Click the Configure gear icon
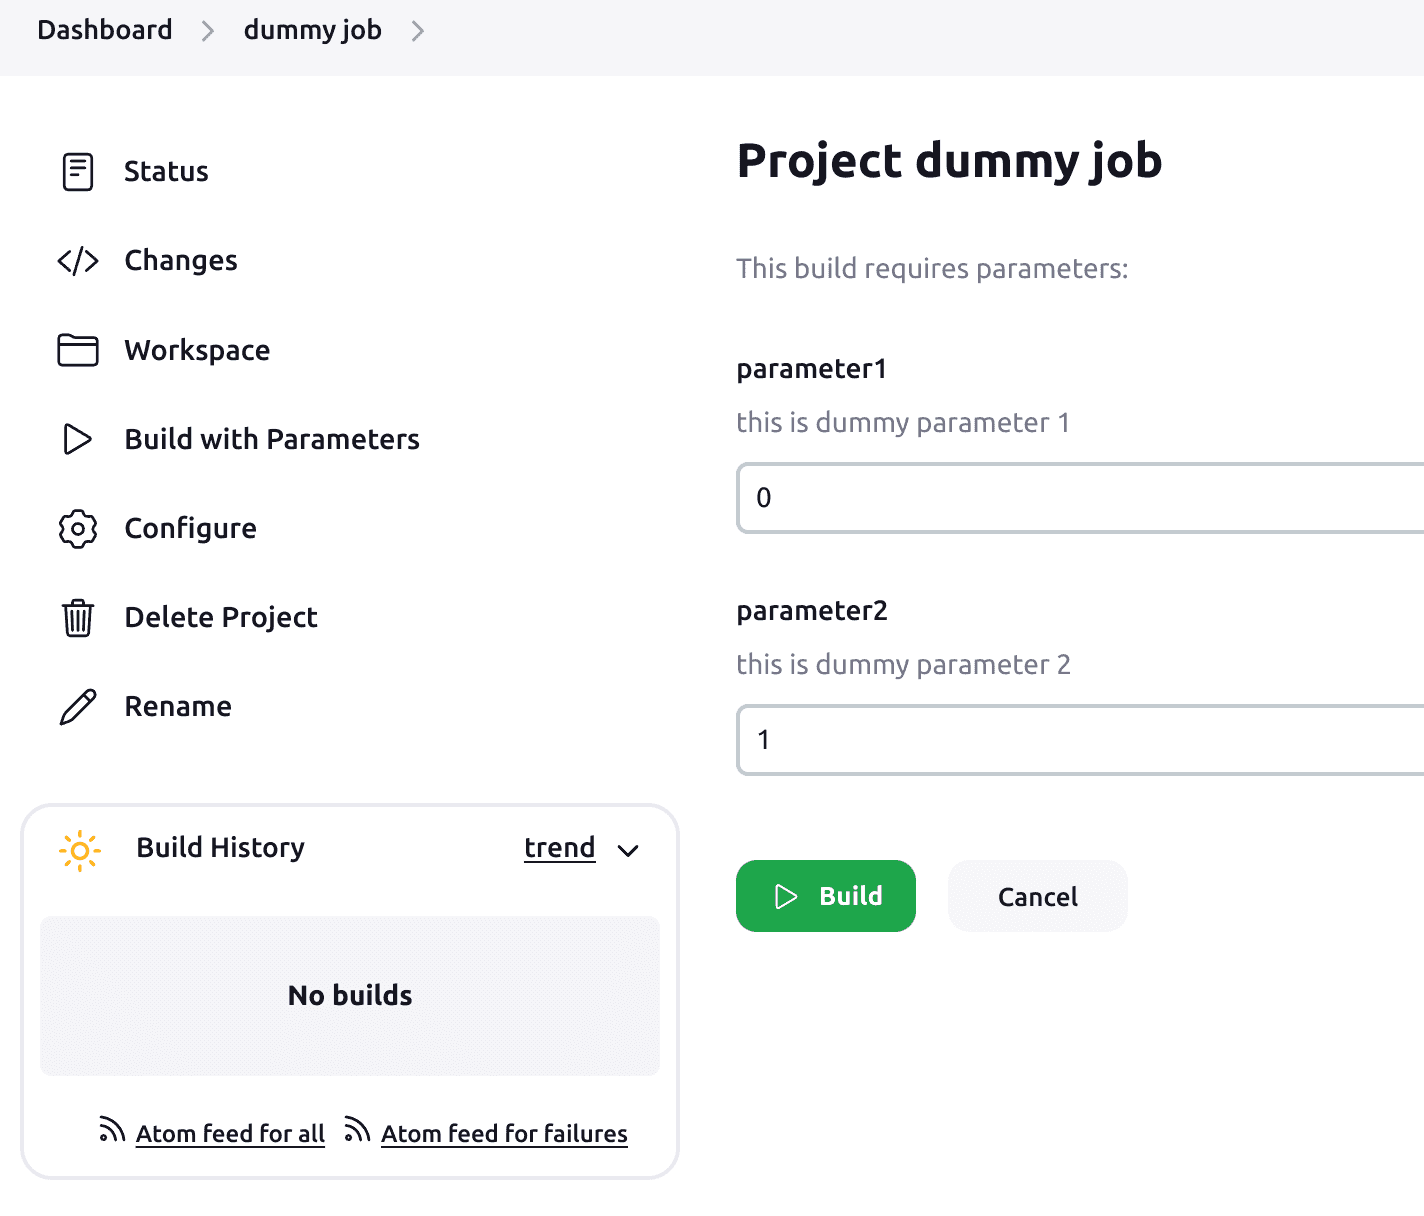Viewport: 1424px width, 1216px height. 78,529
